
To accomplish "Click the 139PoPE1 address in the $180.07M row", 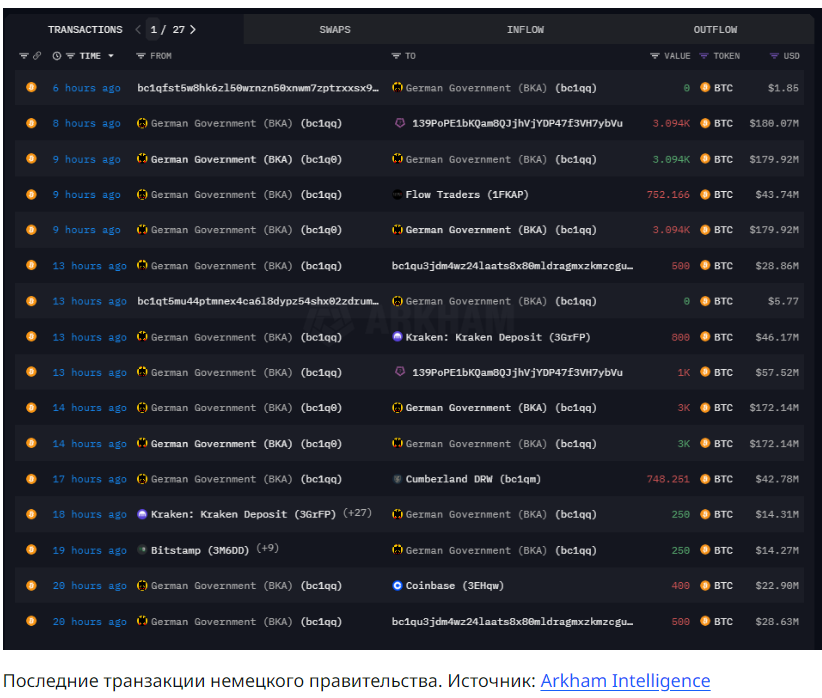I will coord(517,123).
